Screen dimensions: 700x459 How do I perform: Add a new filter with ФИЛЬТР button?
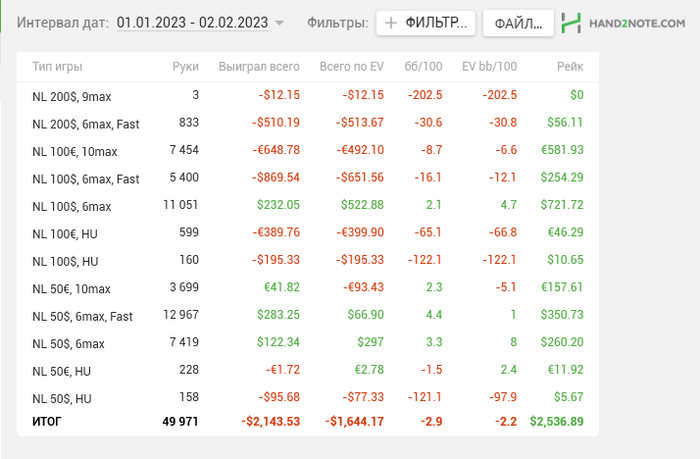pyautogui.click(x=426, y=23)
